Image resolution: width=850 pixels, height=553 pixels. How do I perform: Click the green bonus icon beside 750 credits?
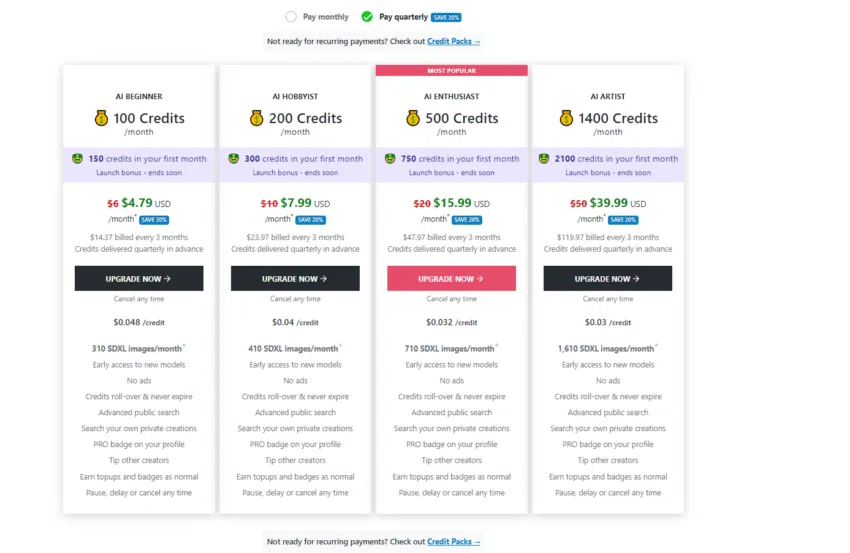click(389, 158)
